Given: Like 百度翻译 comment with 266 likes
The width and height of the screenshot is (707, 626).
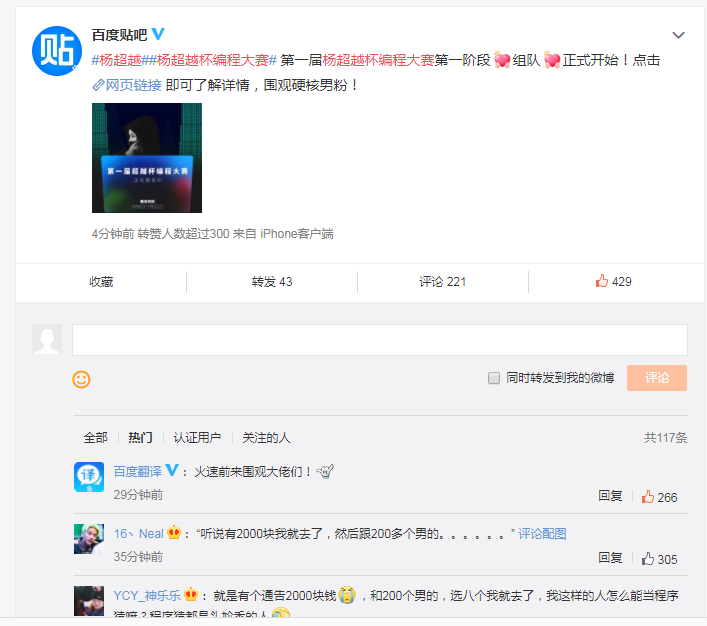Looking at the screenshot, I should [x=659, y=497].
